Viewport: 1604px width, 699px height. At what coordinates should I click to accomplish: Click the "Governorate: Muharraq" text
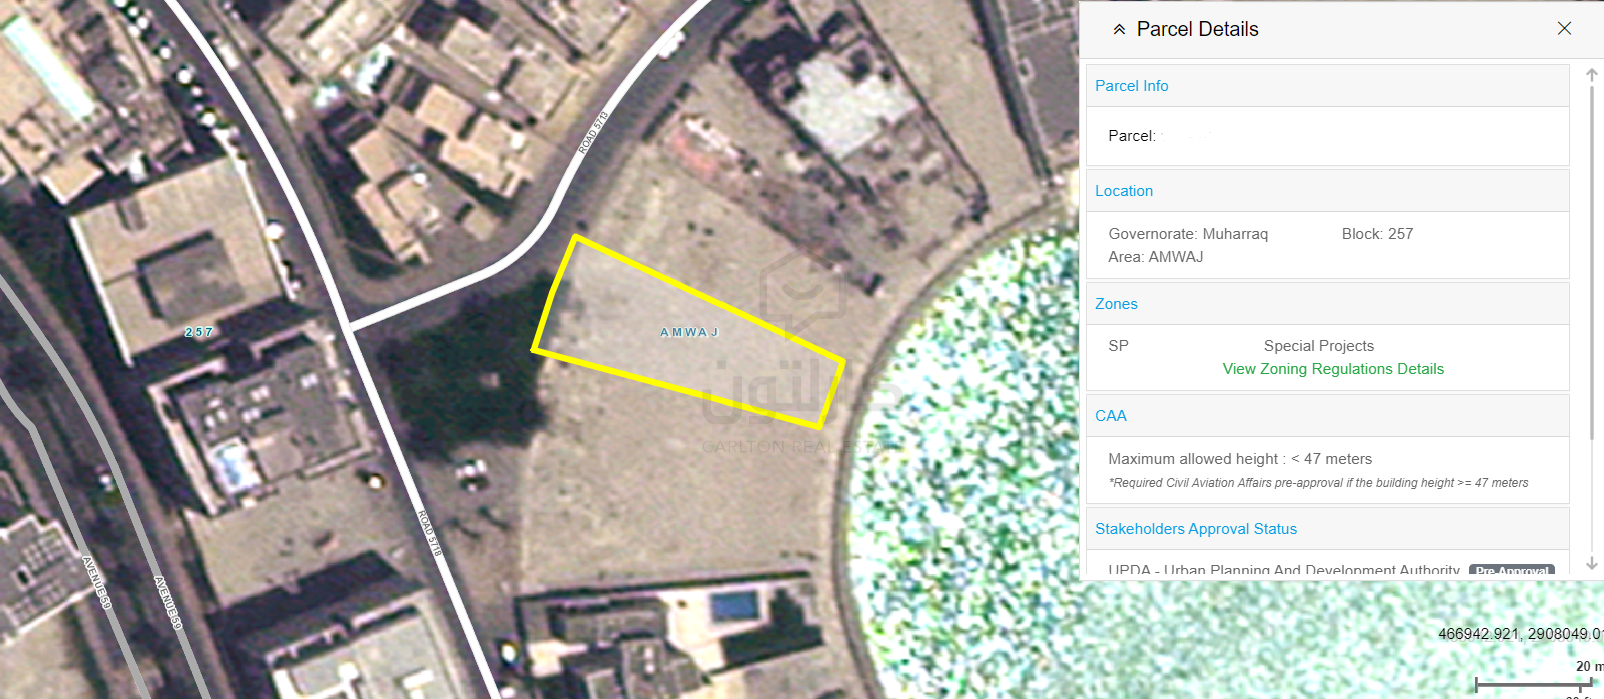[x=1188, y=234]
